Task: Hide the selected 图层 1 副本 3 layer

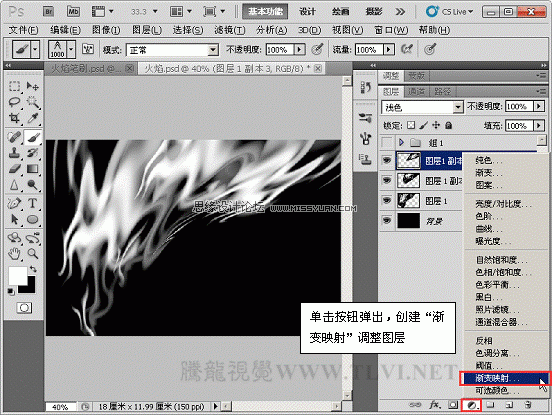Action: tap(387, 161)
